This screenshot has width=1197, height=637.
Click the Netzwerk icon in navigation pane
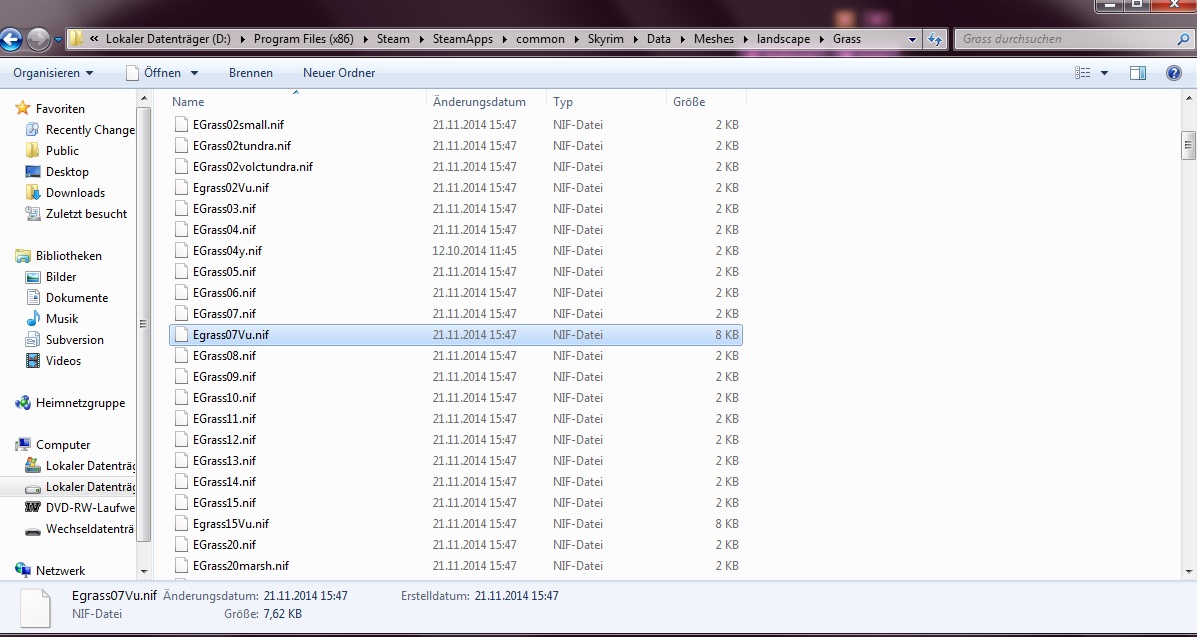[x=23, y=571]
